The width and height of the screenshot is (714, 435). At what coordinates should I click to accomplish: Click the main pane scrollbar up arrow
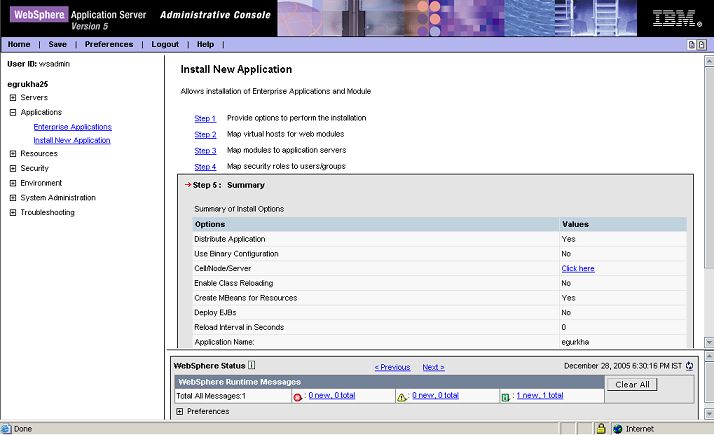coord(709,60)
